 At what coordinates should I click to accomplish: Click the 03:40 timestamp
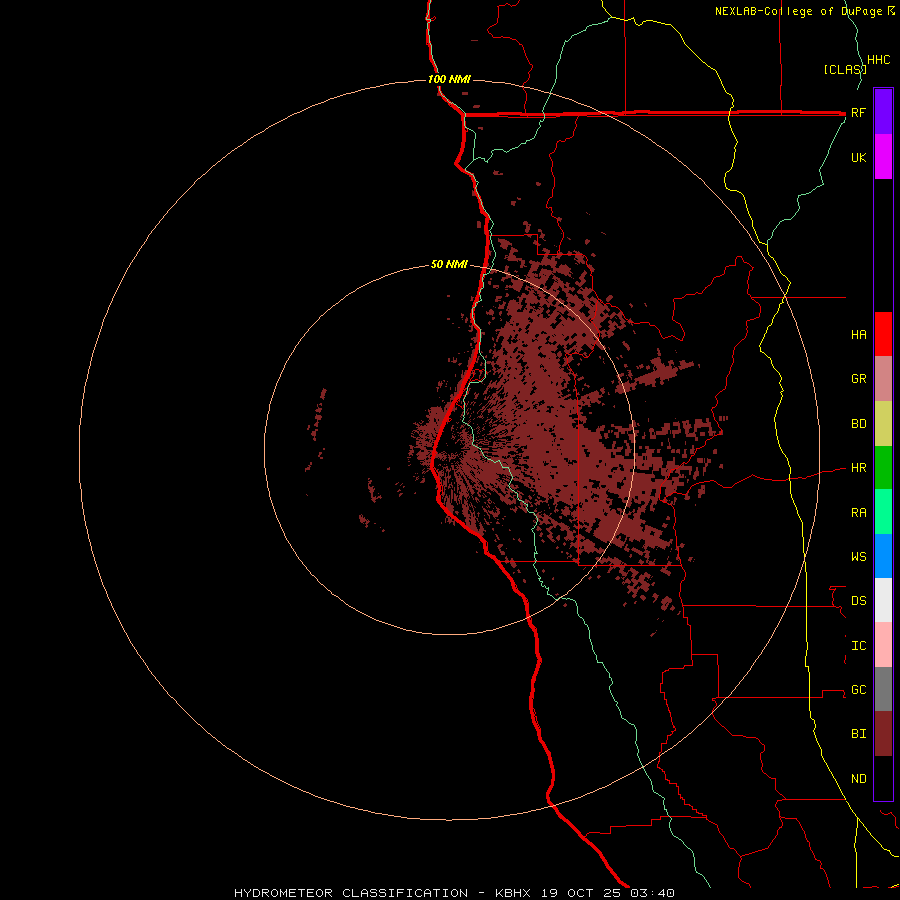tap(651, 893)
